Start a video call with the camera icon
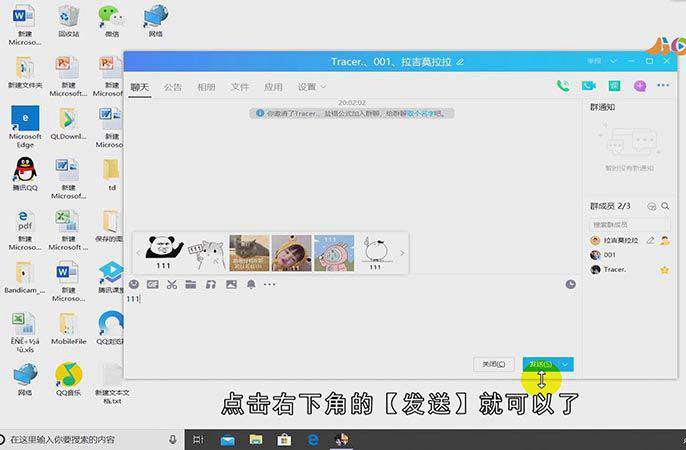 [588, 86]
